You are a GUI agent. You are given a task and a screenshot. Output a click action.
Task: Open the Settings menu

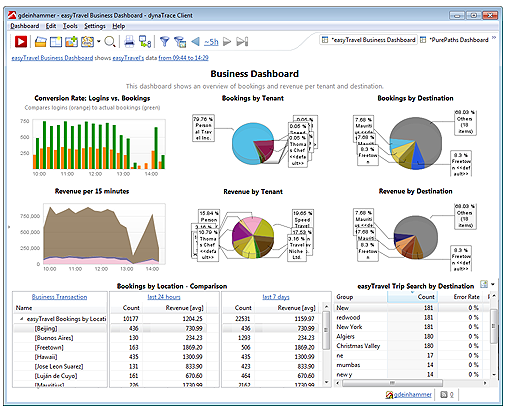point(95,26)
